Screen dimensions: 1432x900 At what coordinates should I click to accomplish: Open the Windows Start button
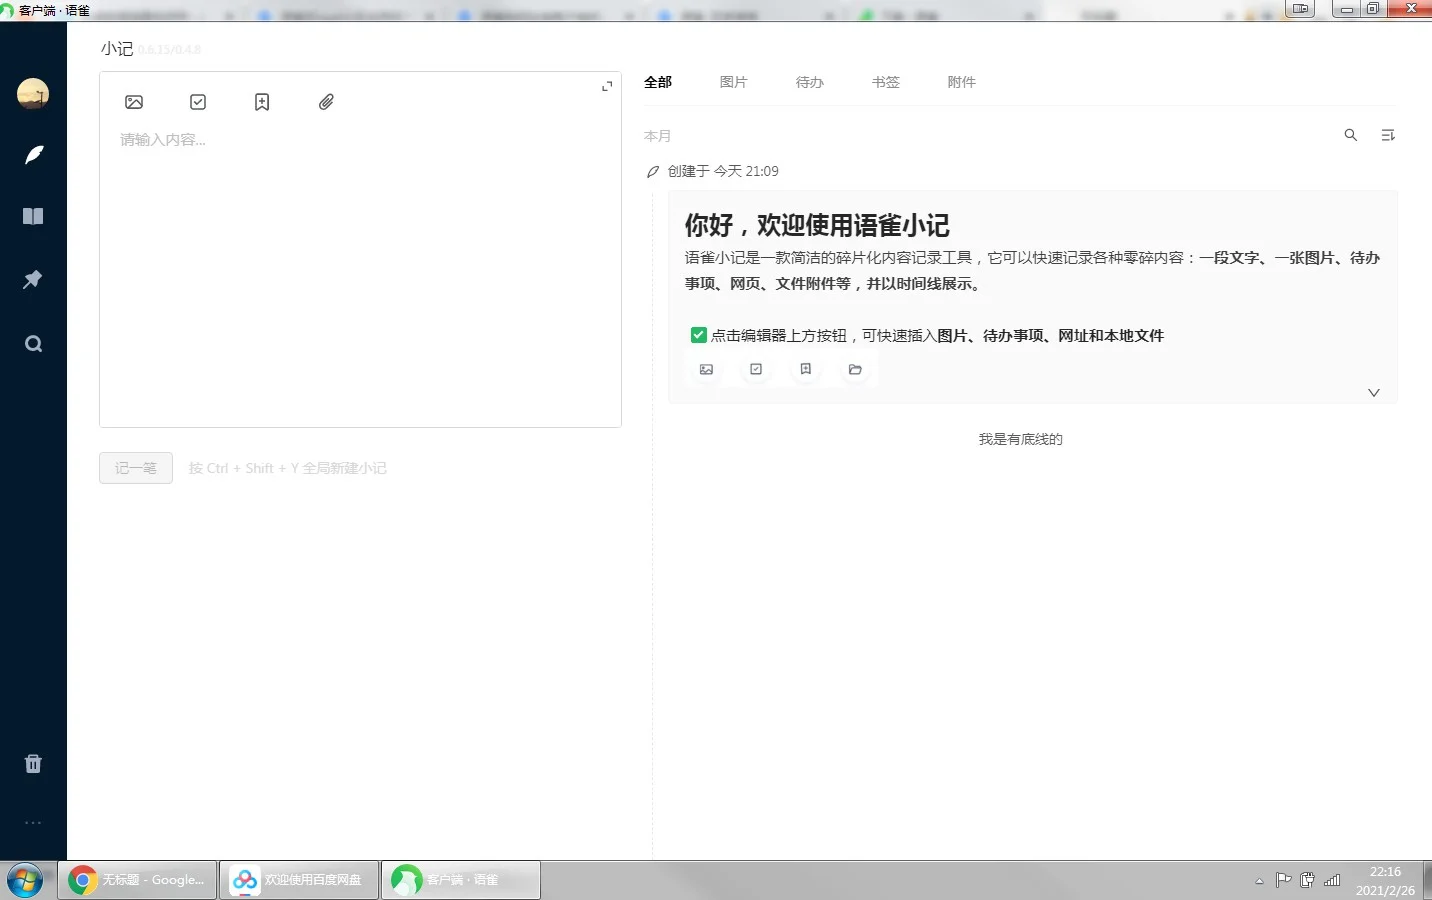point(25,881)
